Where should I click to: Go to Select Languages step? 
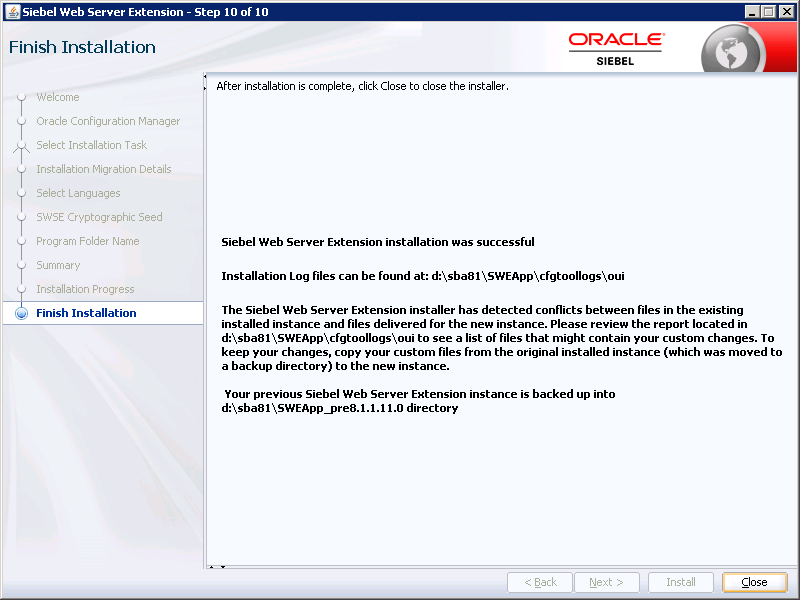tap(78, 193)
